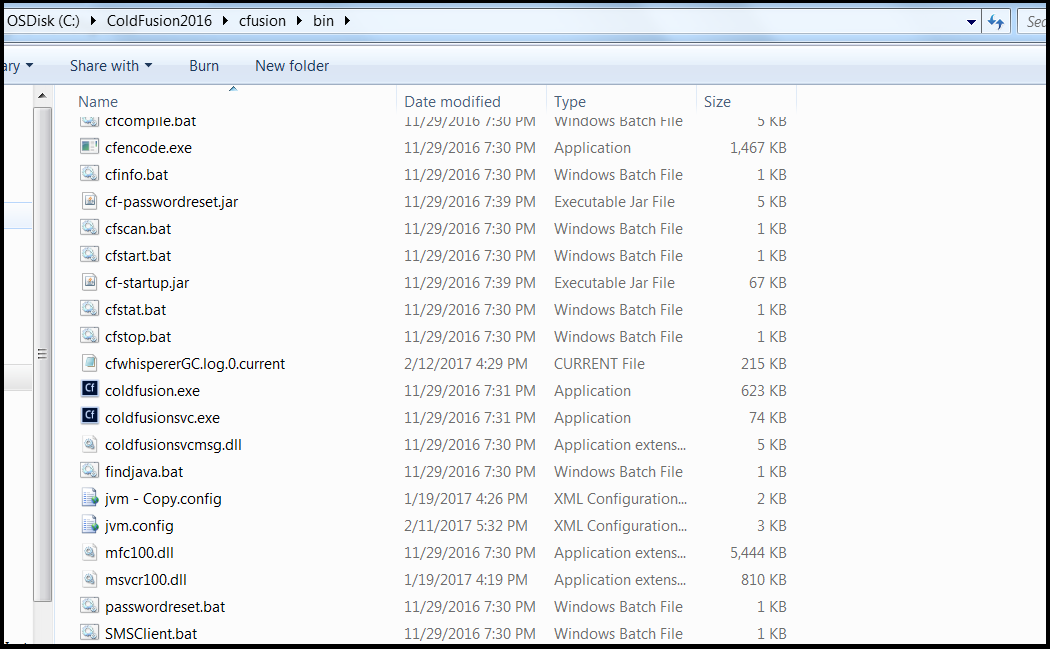Select the file name cf-startup.jar

(x=147, y=283)
